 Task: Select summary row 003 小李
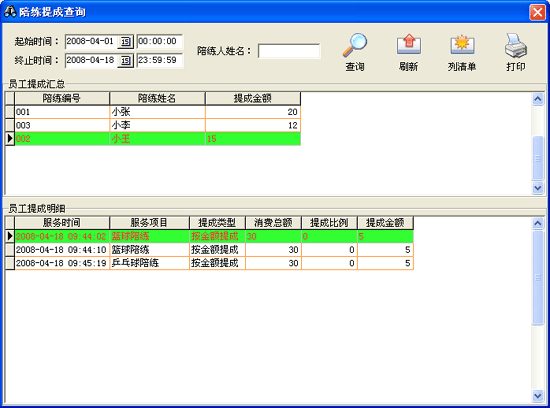coord(157,126)
